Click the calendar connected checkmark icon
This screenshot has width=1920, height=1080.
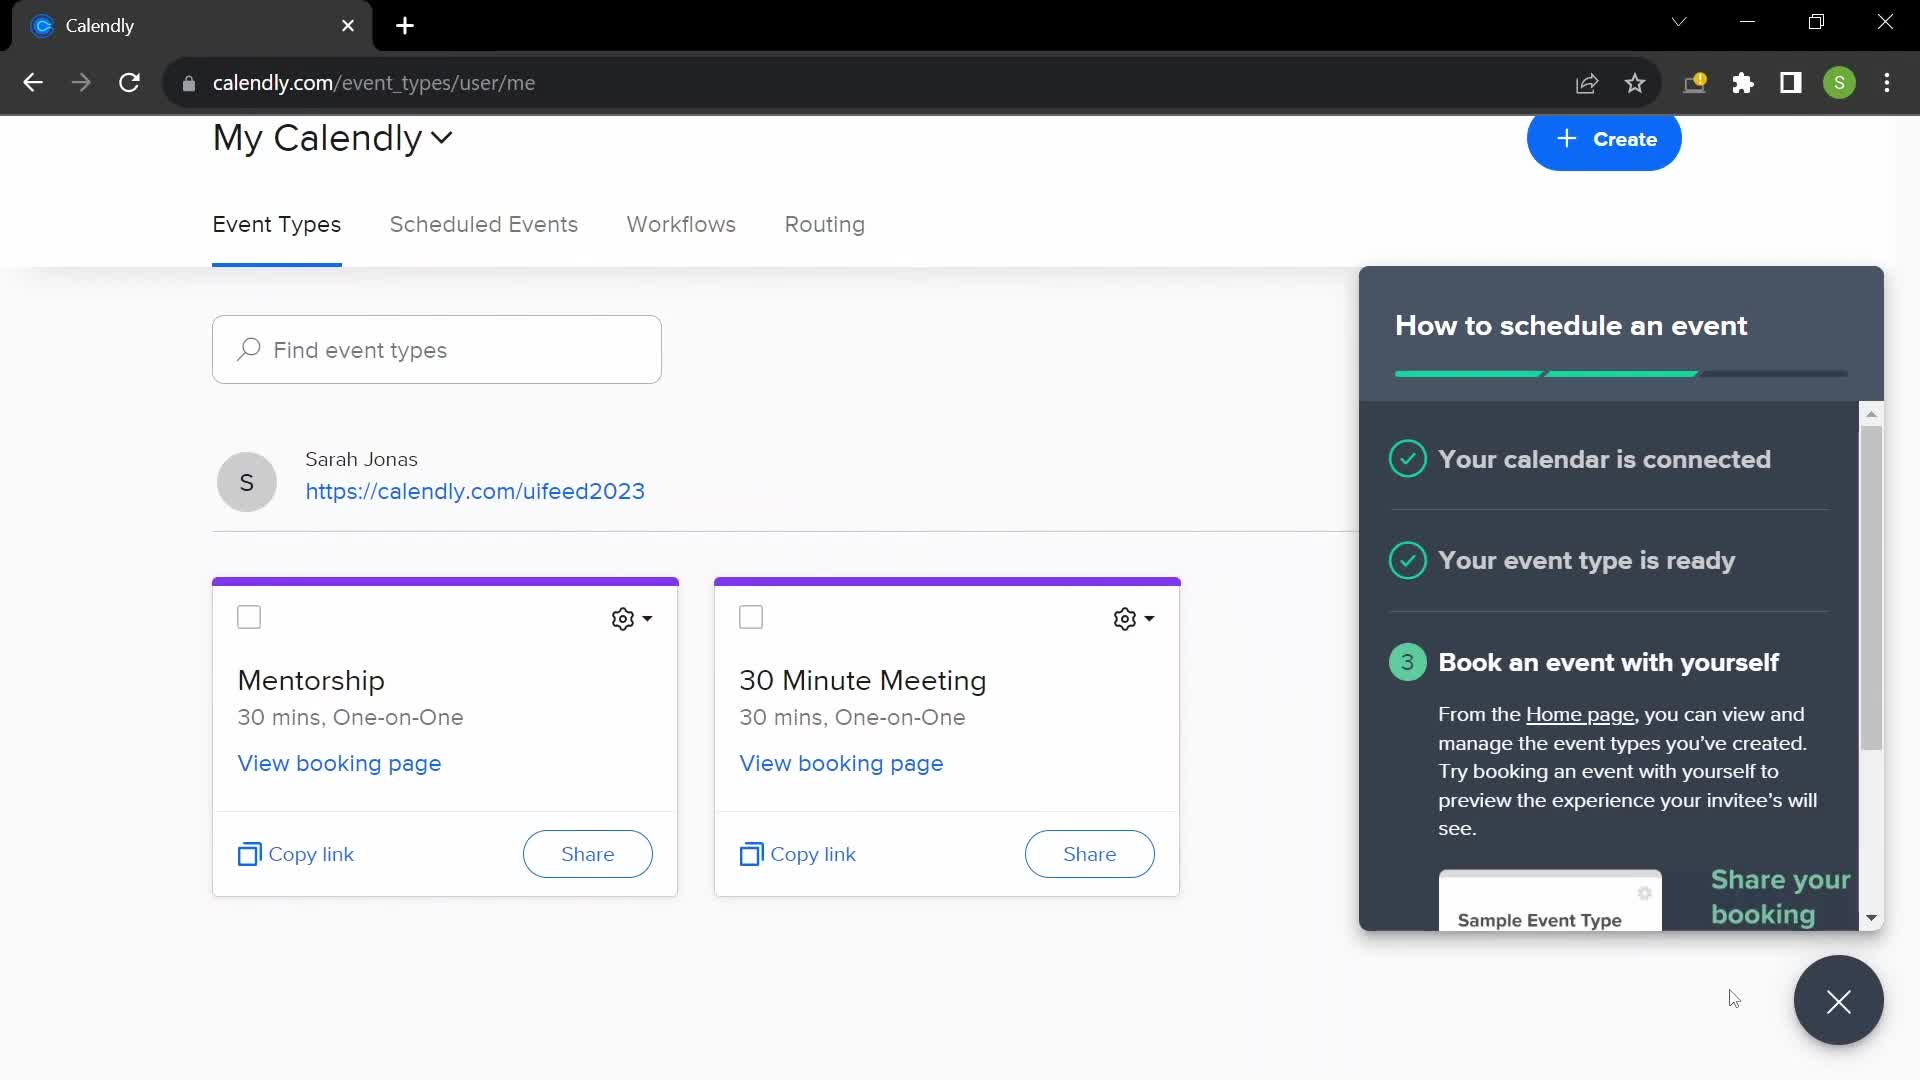1407,459
